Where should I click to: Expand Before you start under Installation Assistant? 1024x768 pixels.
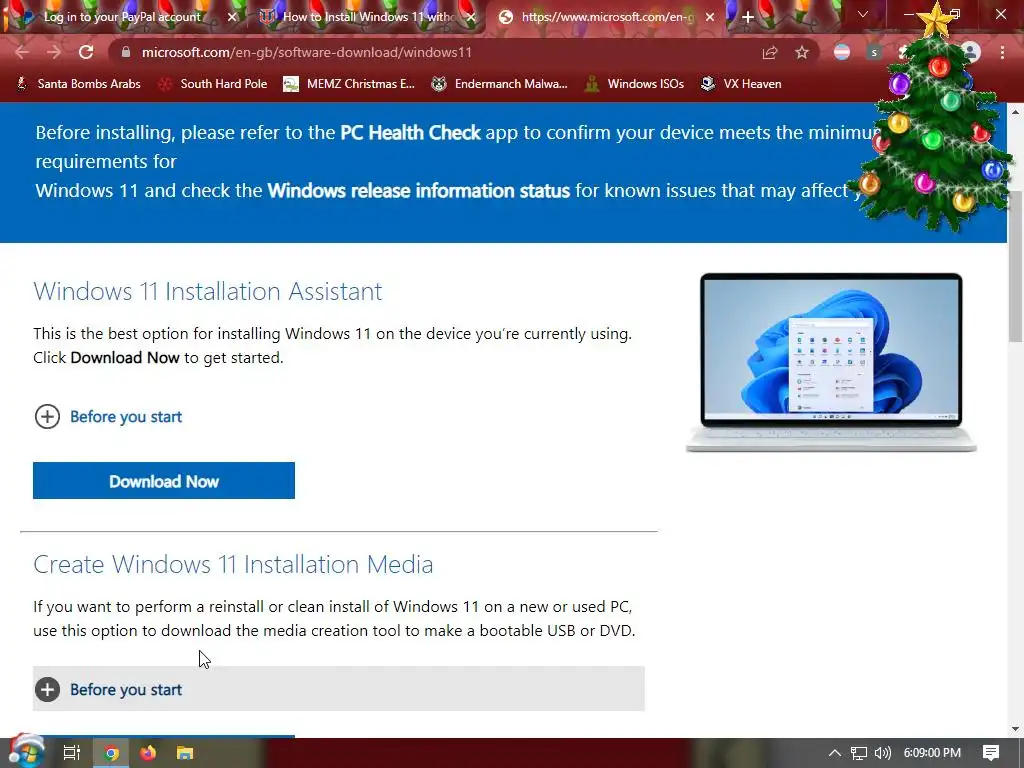108,417
